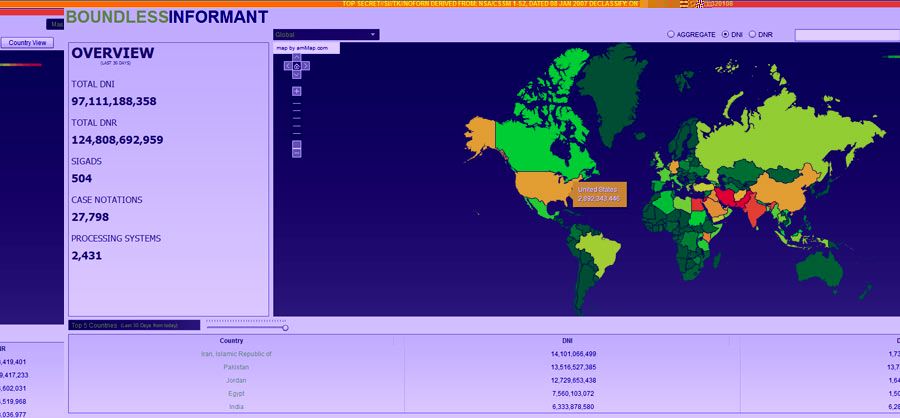This screenshot has height=418, width=900.
Task: Open the Global region dropdown
Action: tap(326, 34)
